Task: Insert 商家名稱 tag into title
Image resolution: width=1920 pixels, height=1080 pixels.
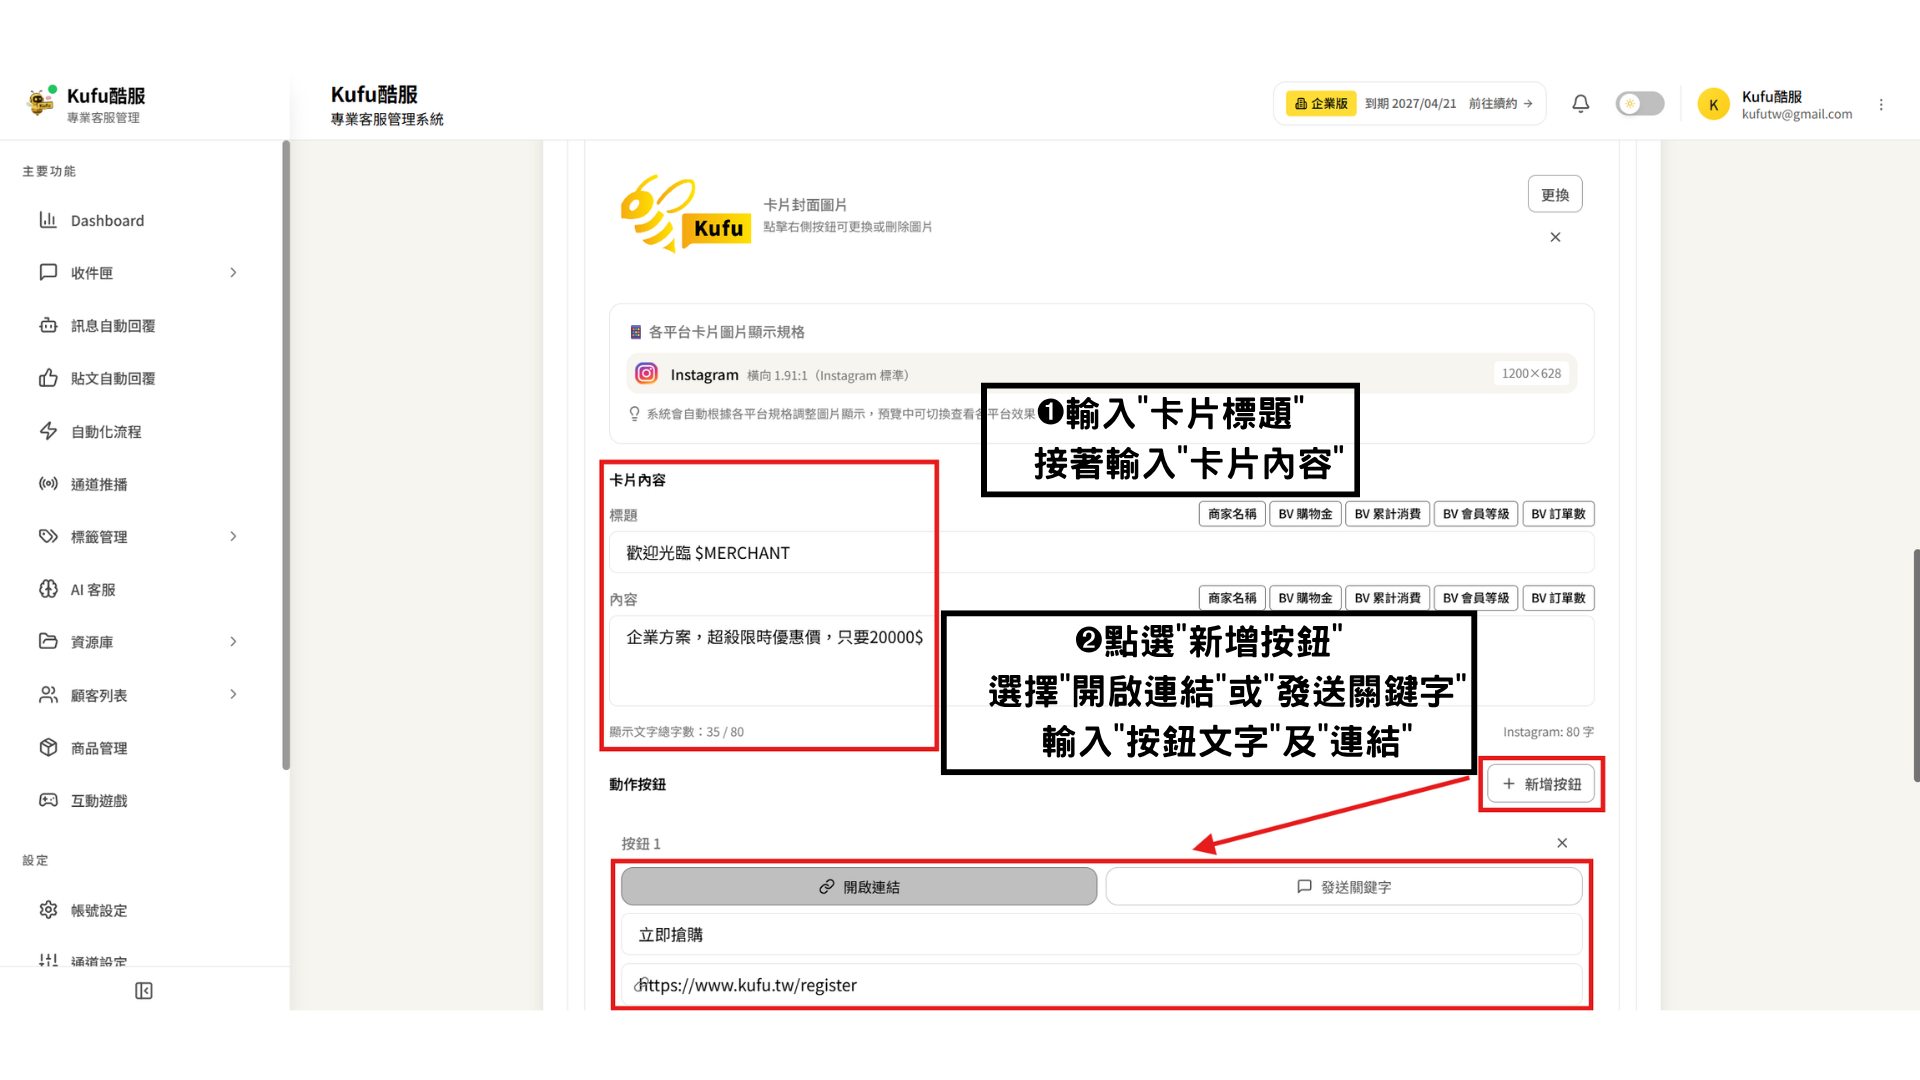Action: 1232,513
